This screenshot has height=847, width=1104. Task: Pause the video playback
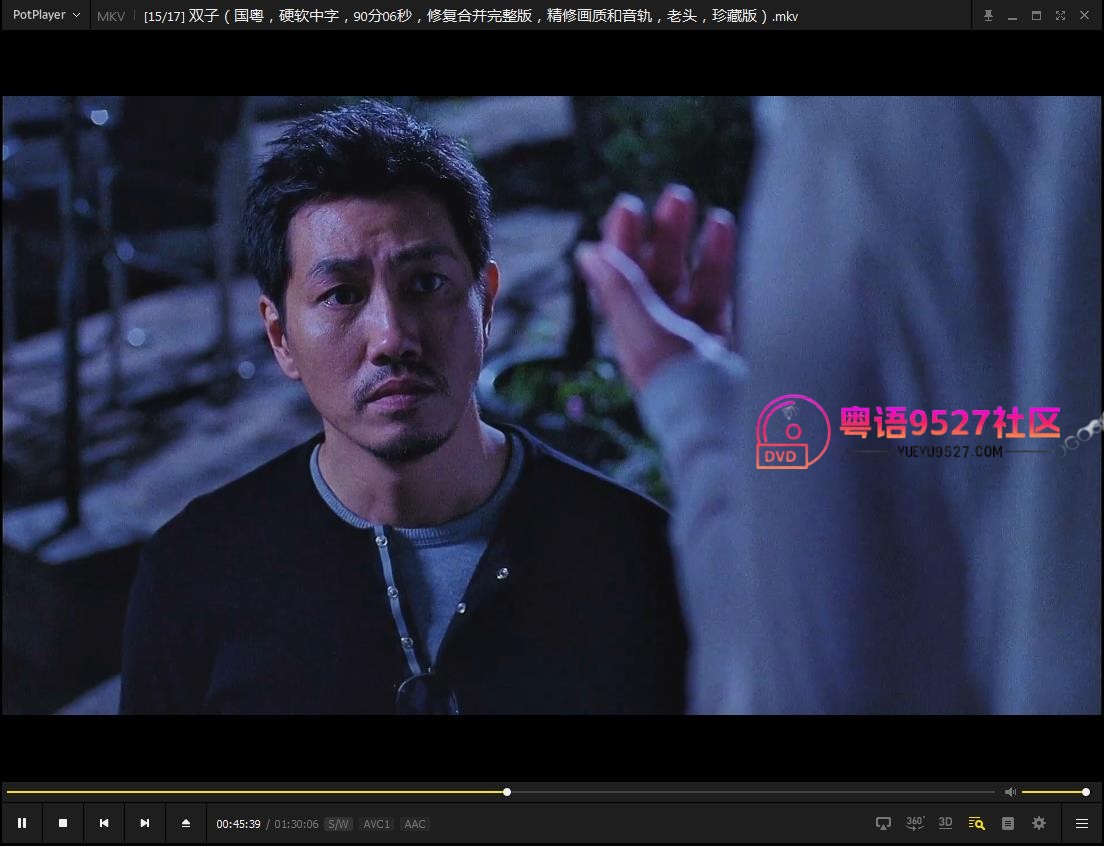[22, 823]
